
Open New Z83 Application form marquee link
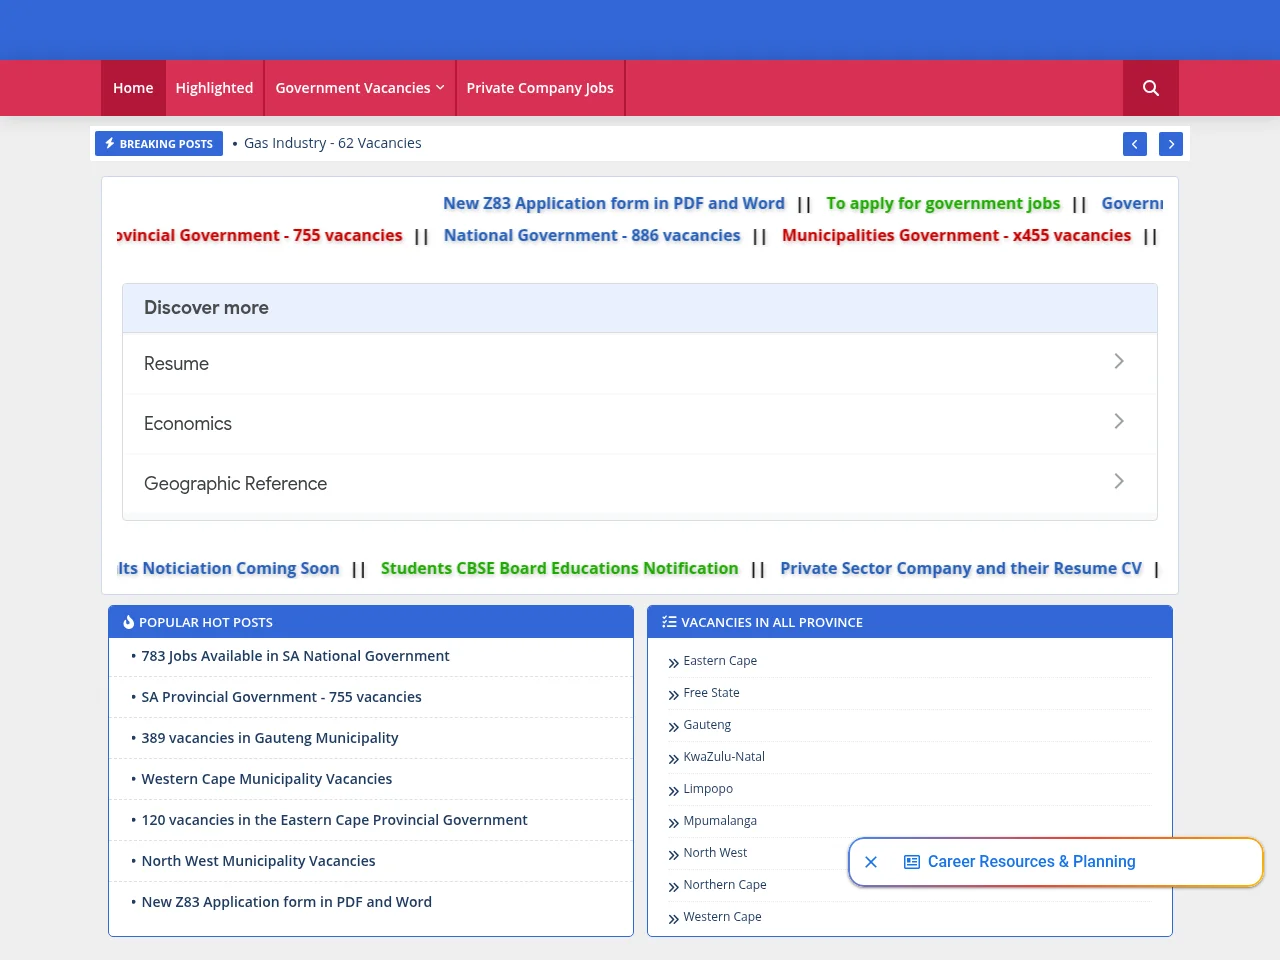coord(614,203)
